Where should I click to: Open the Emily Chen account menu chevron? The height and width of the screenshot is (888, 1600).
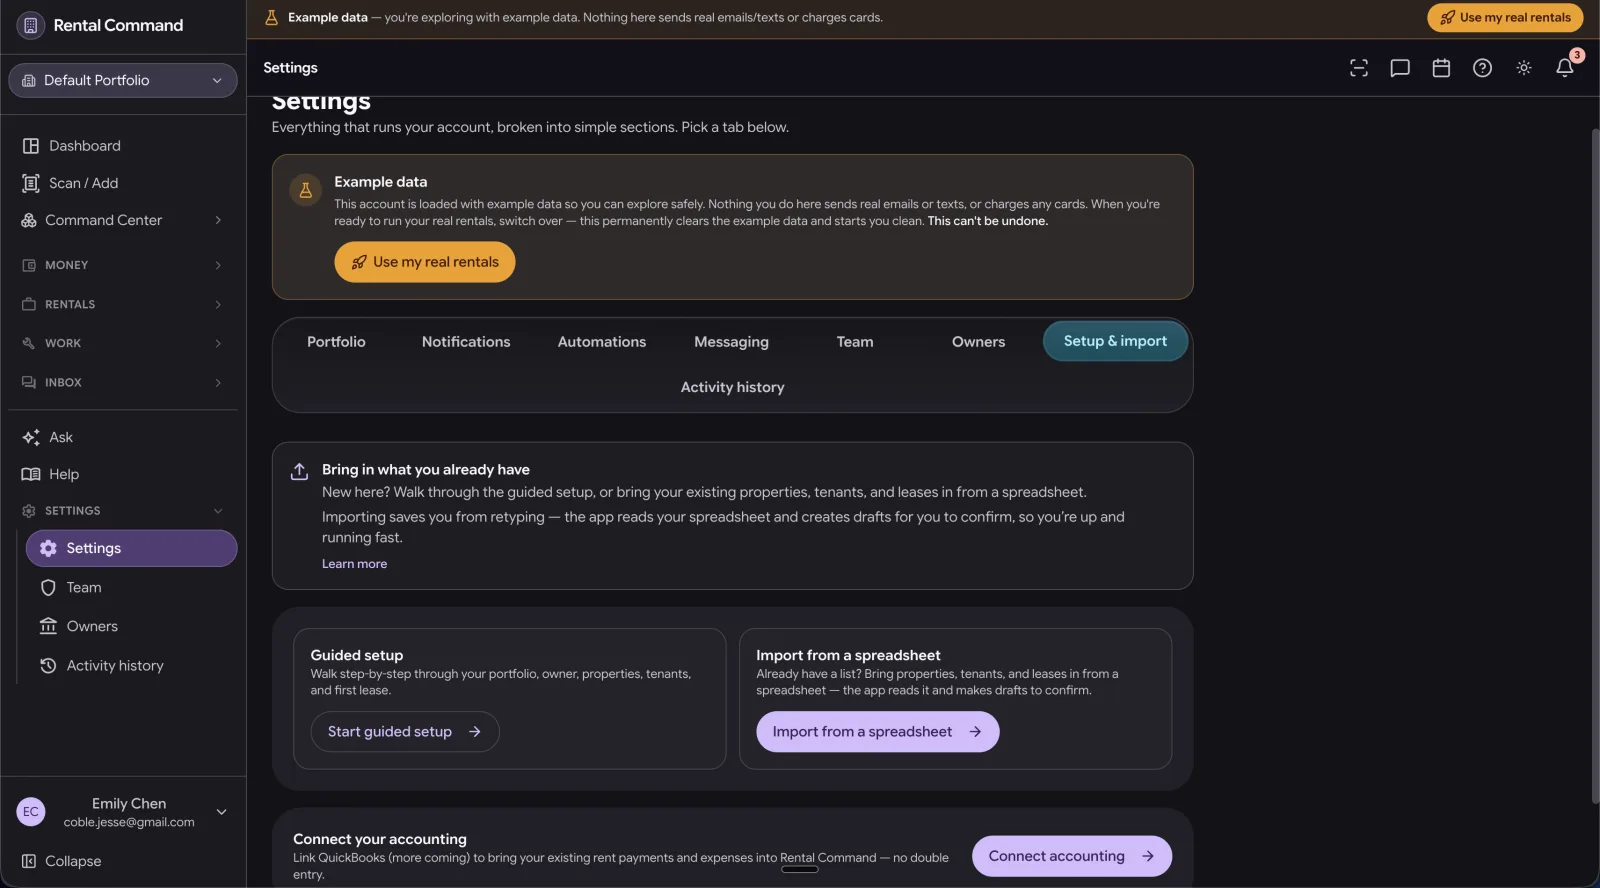[222, 812]
